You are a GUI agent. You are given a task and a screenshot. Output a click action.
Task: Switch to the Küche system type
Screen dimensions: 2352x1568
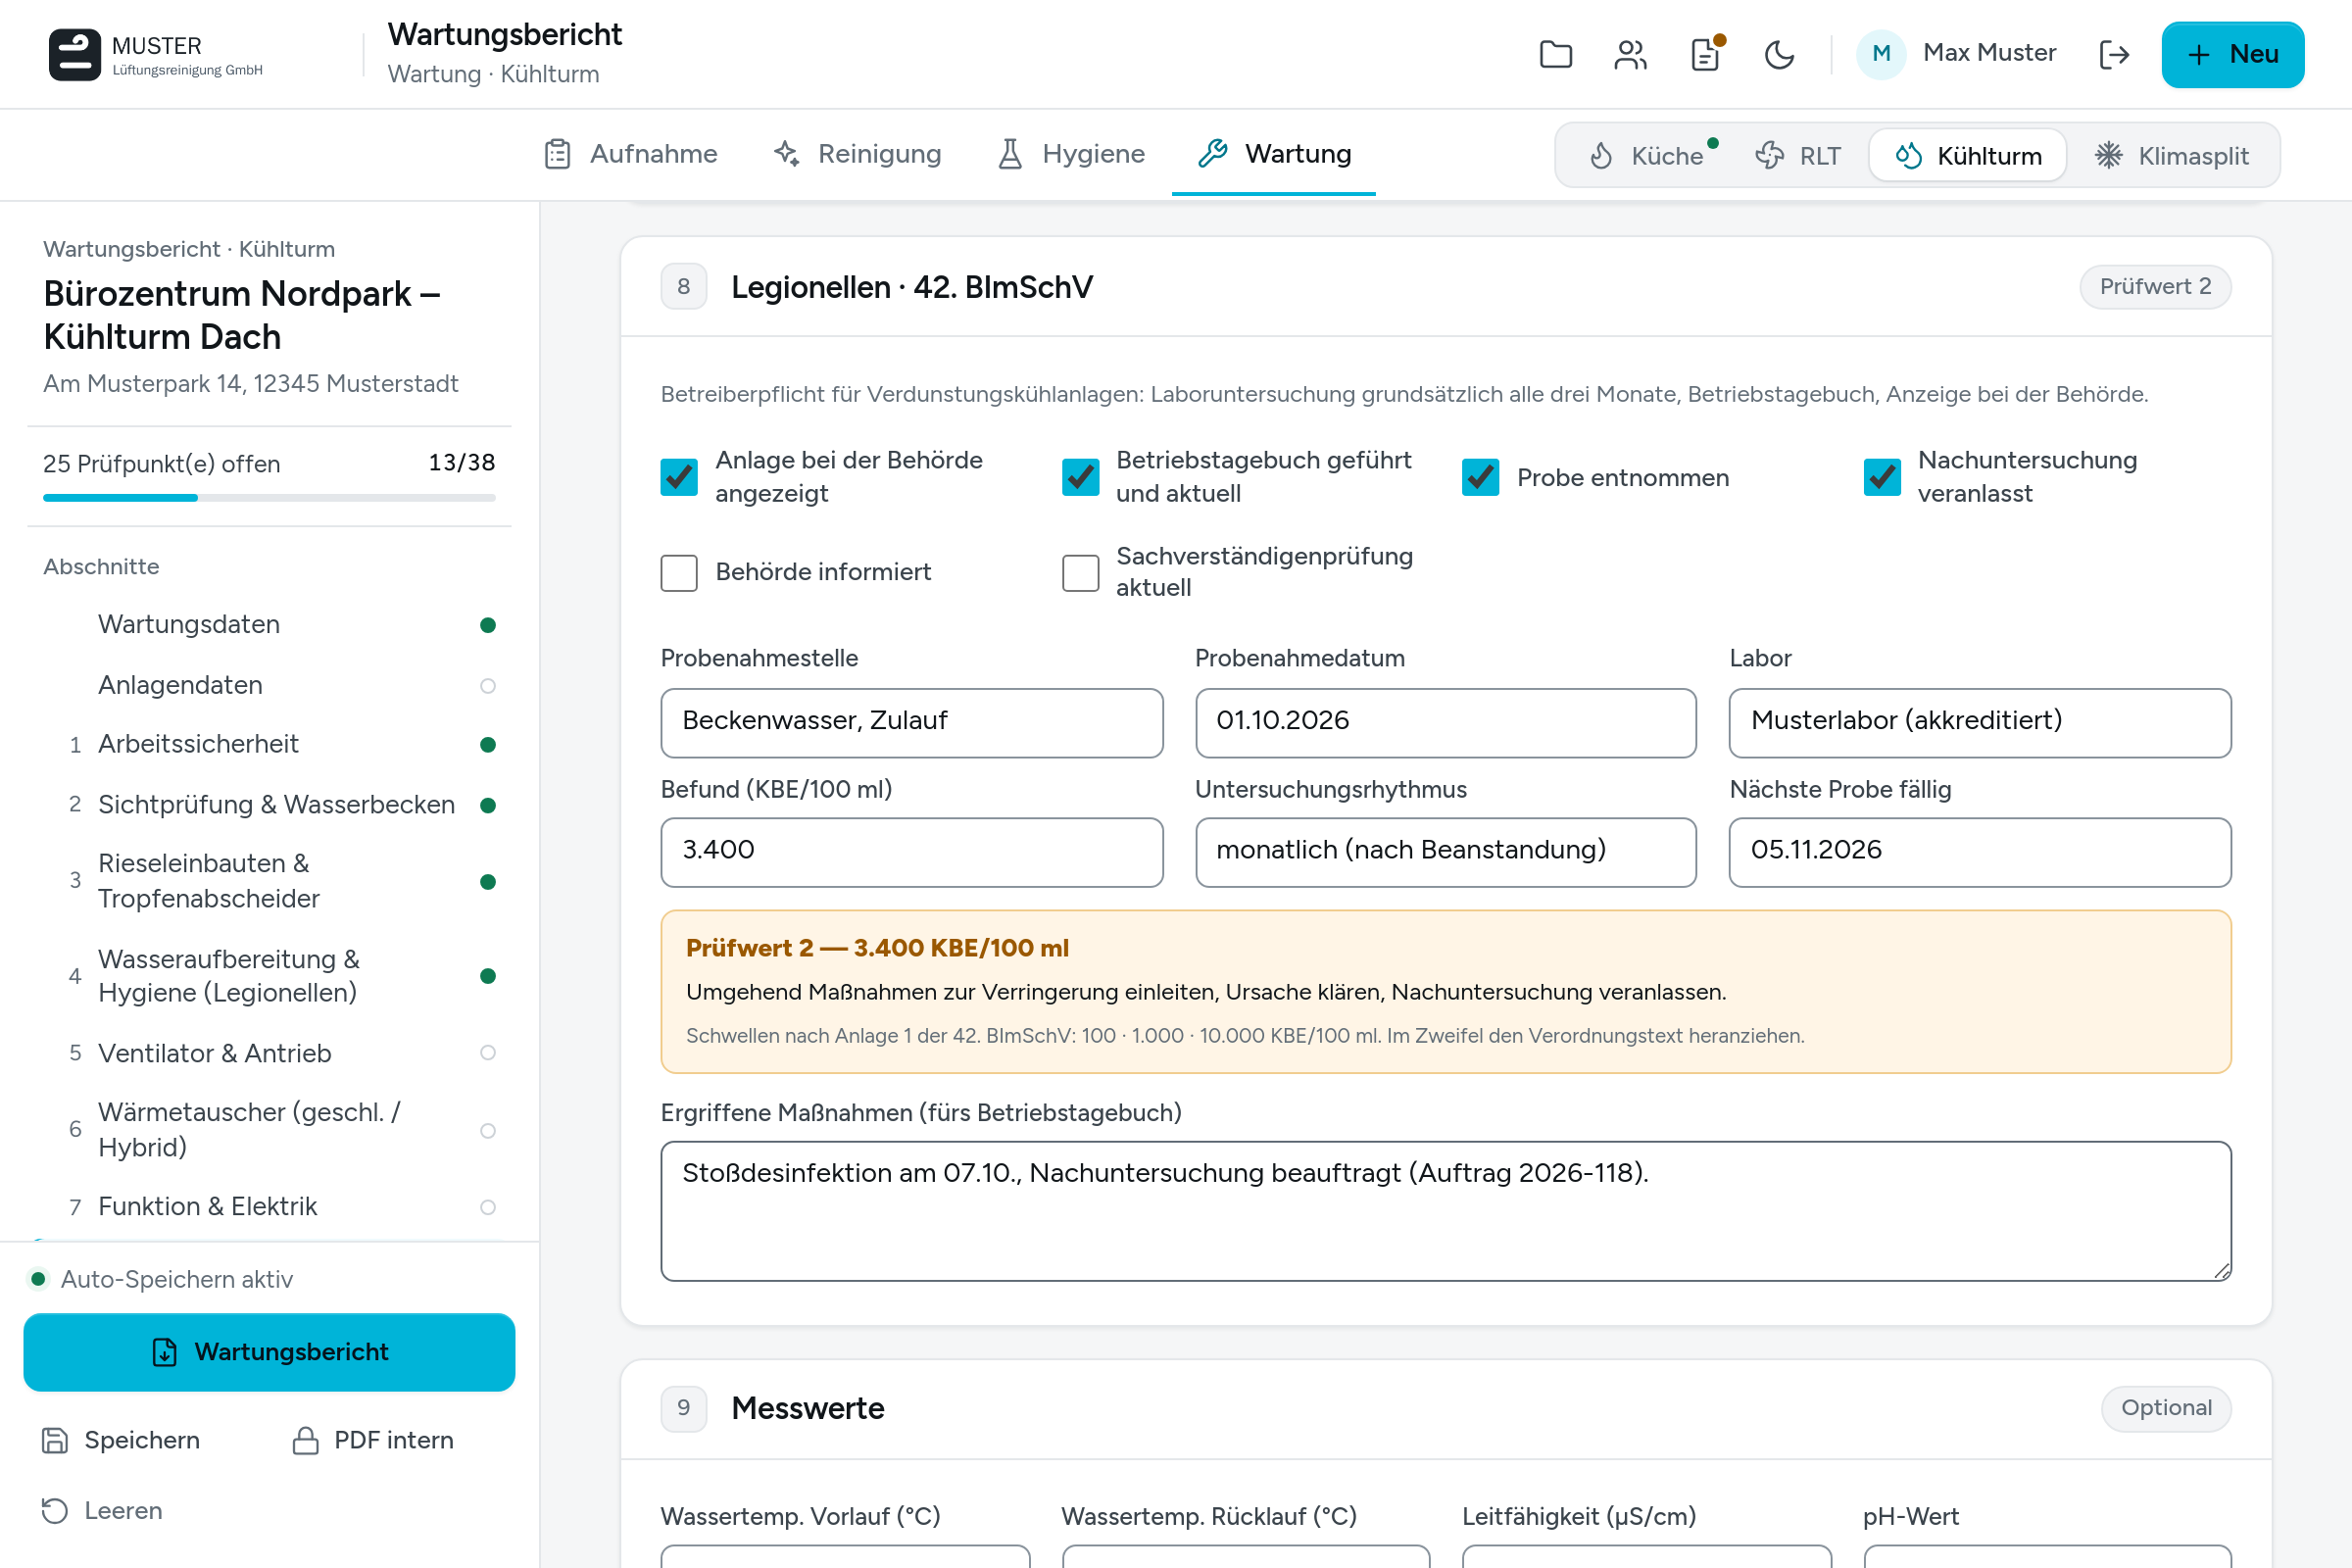click(1651, 156)
